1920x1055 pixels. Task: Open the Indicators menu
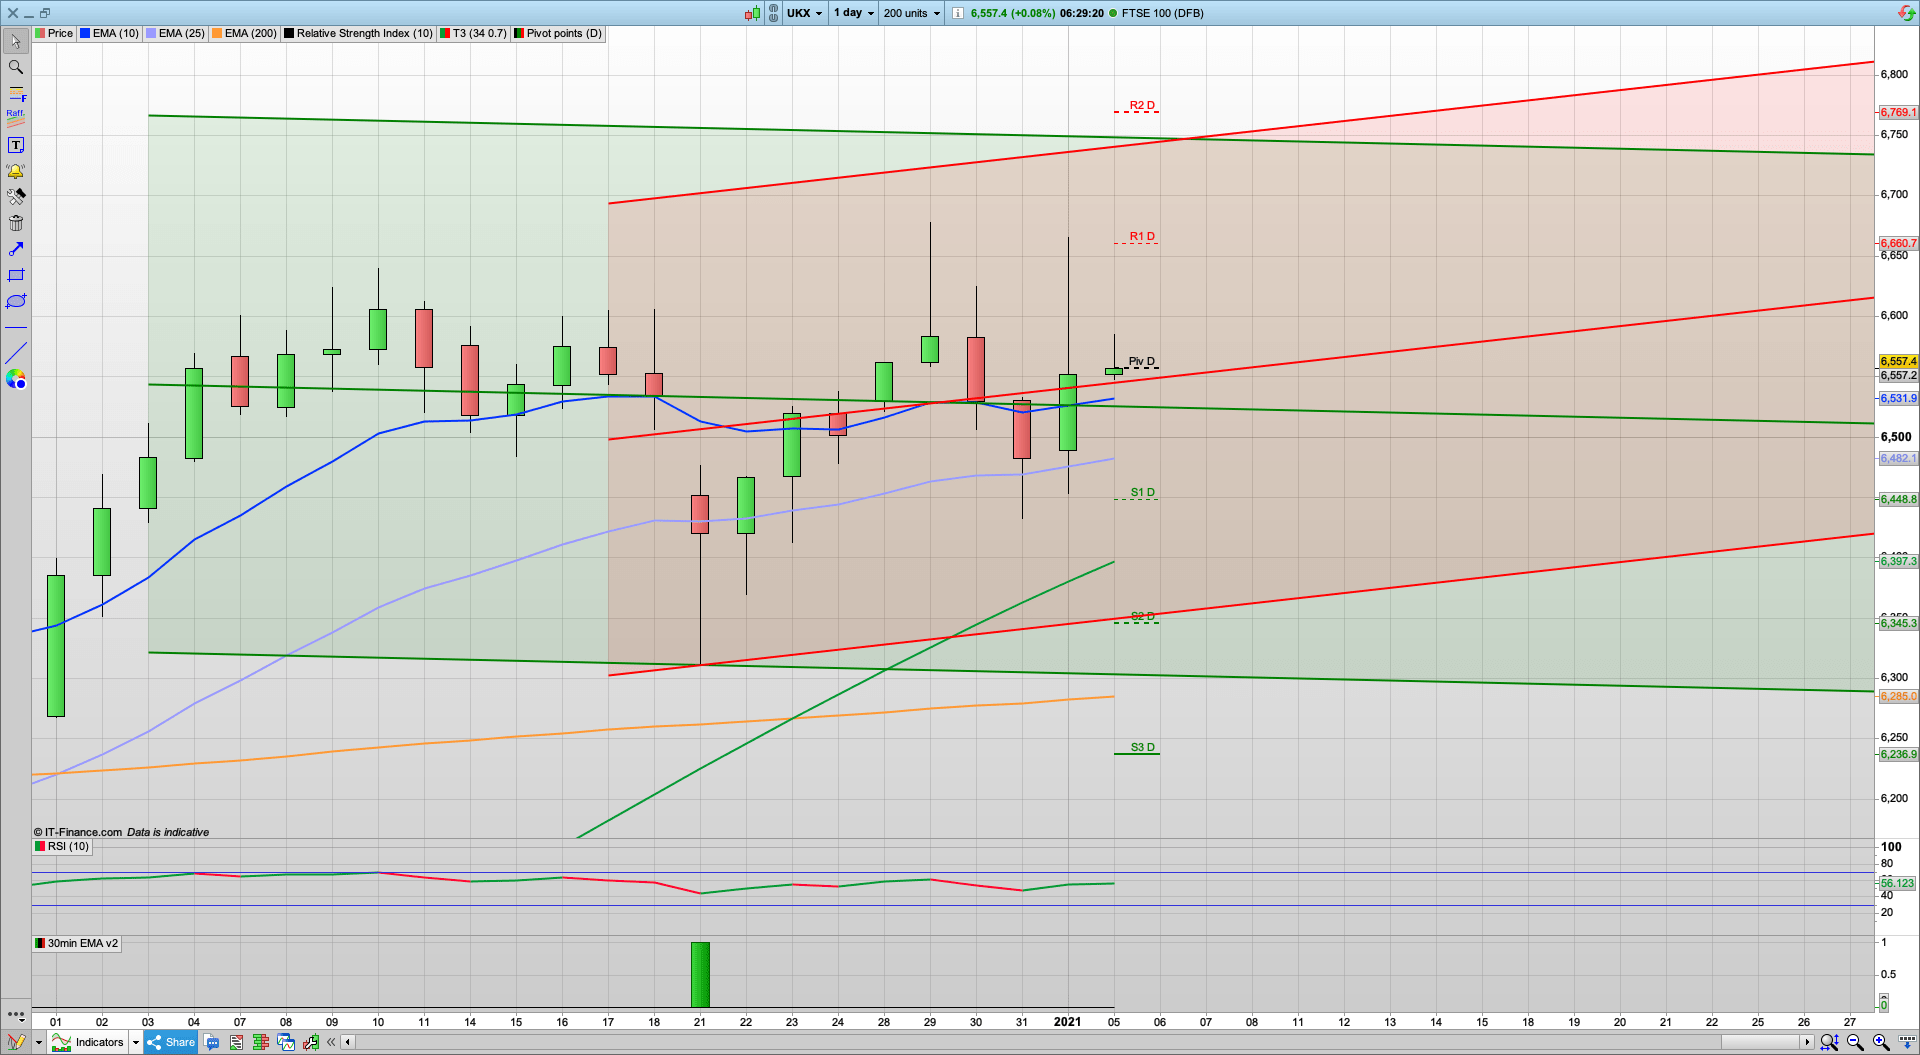(97, 1042)
